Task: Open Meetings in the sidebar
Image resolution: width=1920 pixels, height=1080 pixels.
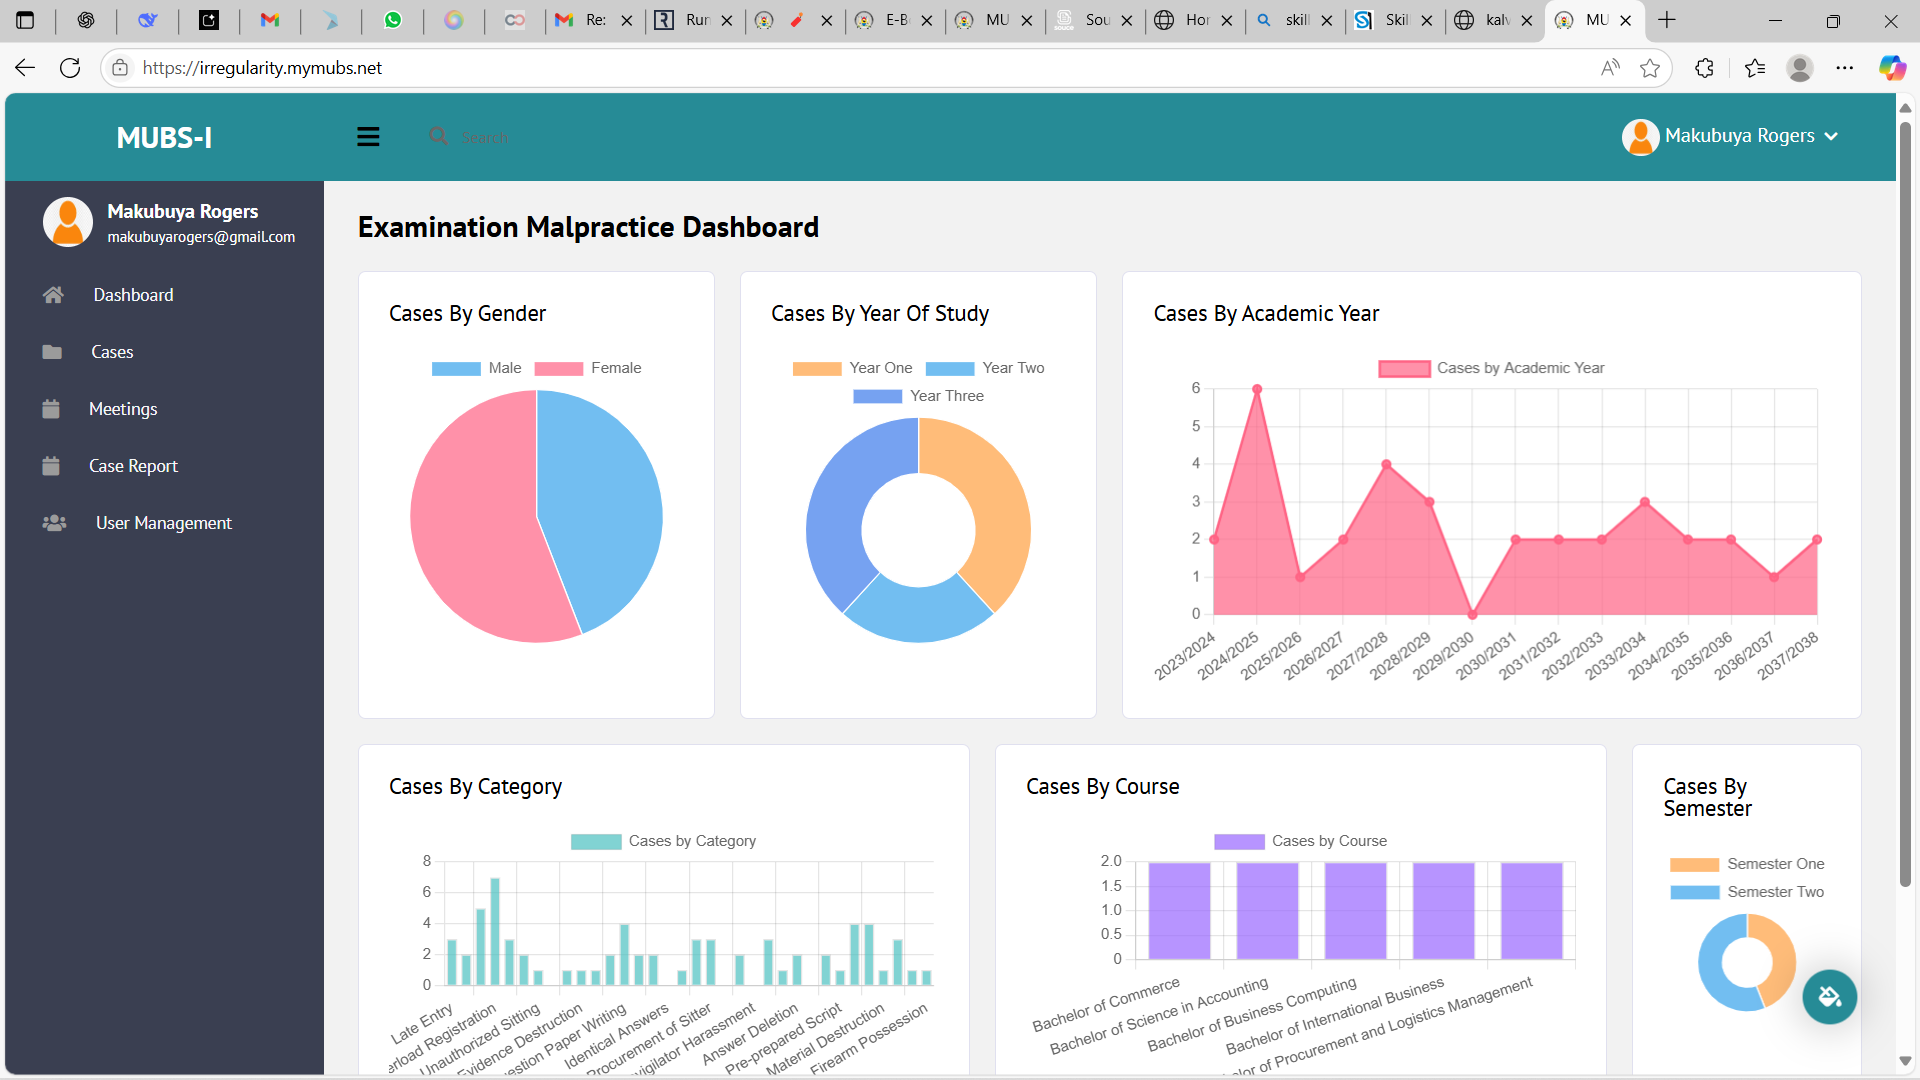Action: (123, 409)
